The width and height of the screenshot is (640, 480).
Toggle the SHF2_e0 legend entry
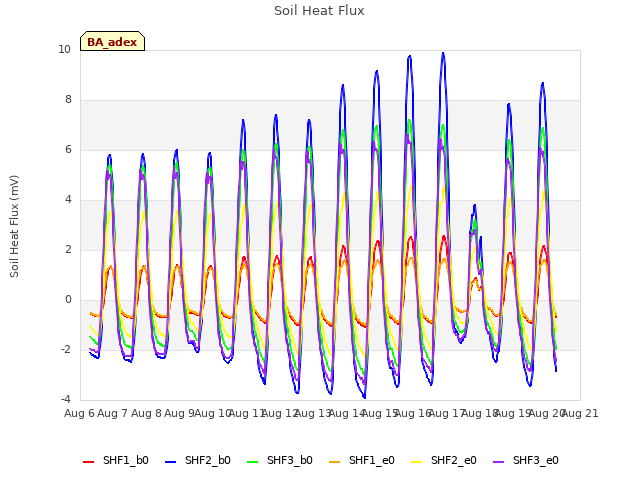pos(444,460)
